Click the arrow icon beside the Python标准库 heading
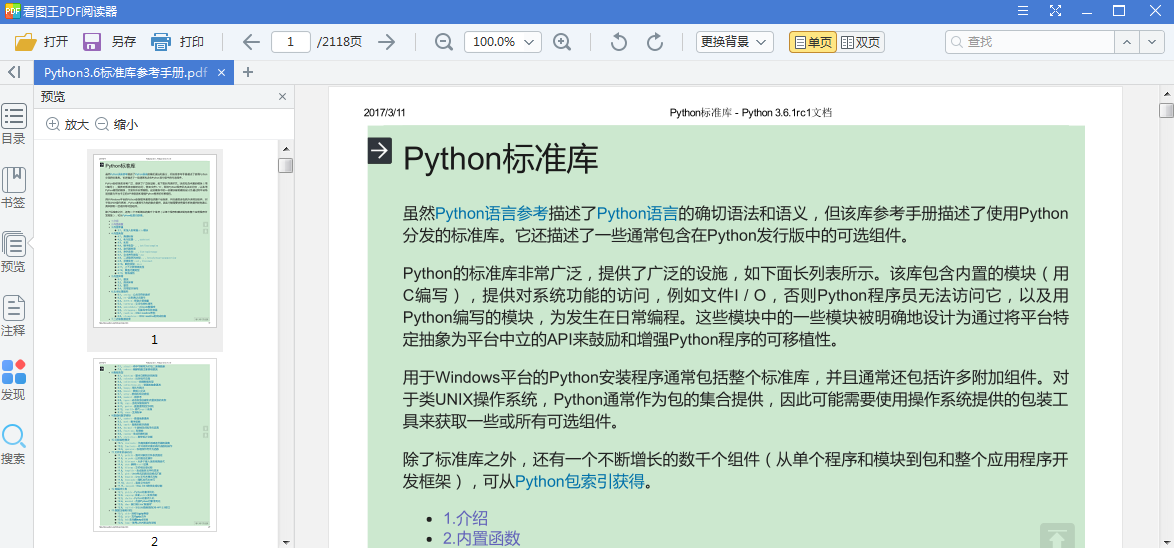Image resolution: width=1174 pixels, height=548 pixels. (380, 150)
